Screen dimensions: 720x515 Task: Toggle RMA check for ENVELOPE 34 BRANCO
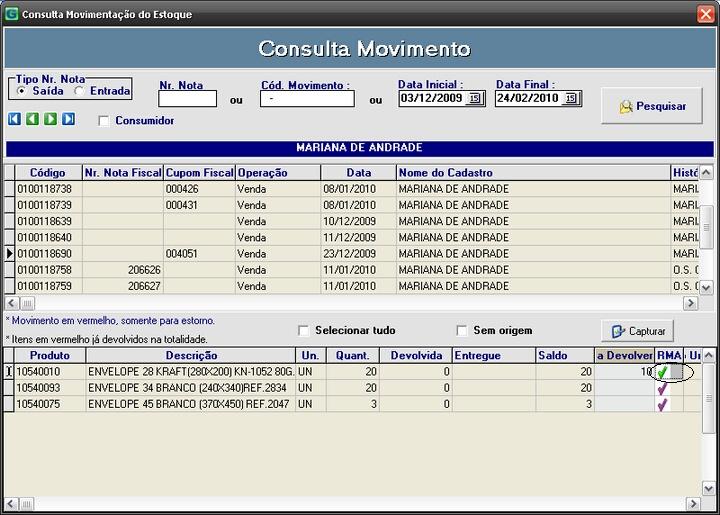[662, 389]
